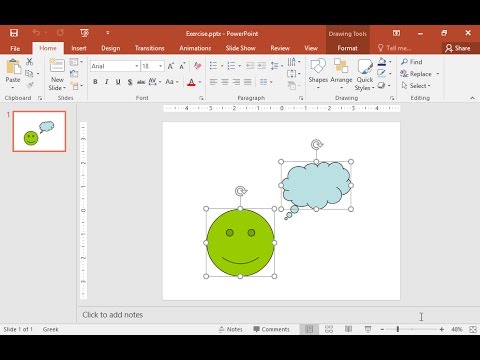Image resolution: width=480 pixels, height=360 pixels.
Task: Open Text Direction menu
Action: [294, 62]
